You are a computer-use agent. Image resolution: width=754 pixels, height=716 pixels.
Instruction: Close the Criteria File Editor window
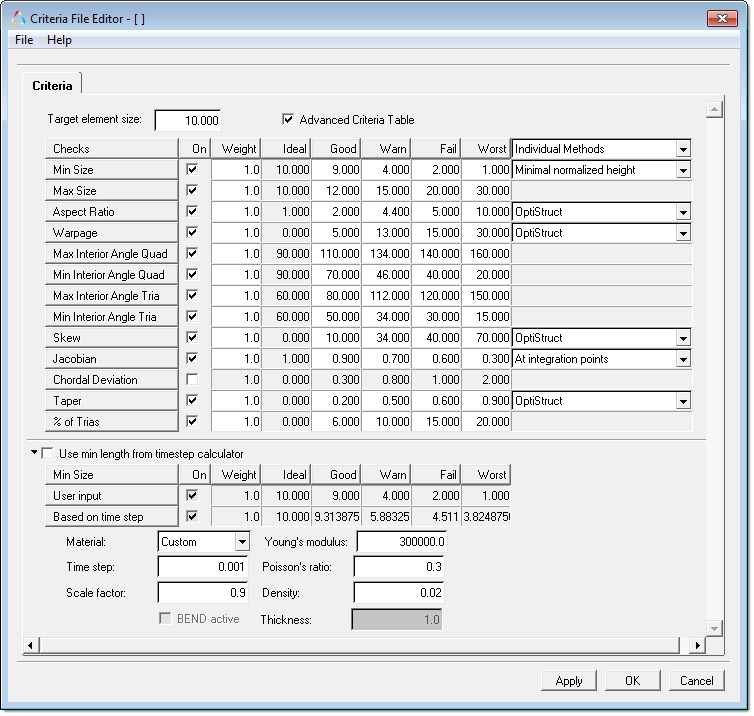[x=720, y=18]
